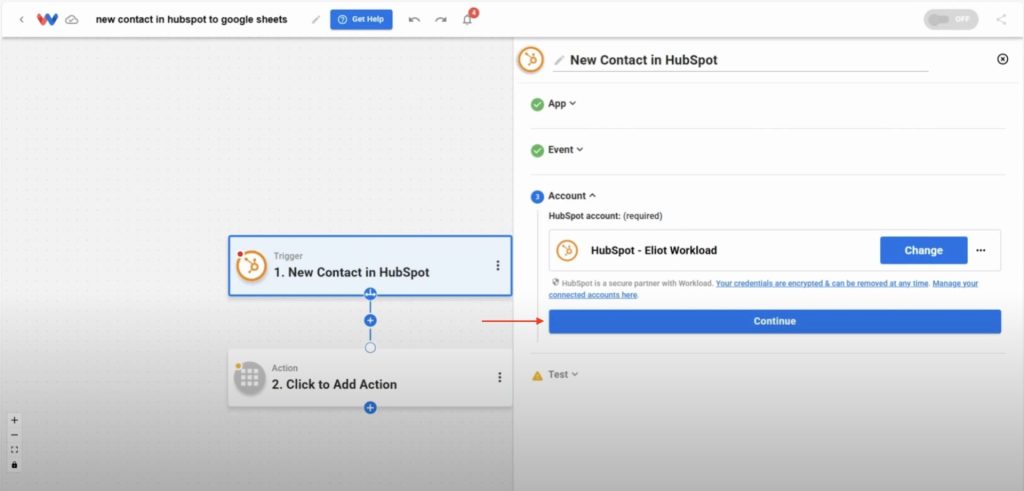Open account three-dots options menu
Screen dimensions: 1024x491
(980, 250)
